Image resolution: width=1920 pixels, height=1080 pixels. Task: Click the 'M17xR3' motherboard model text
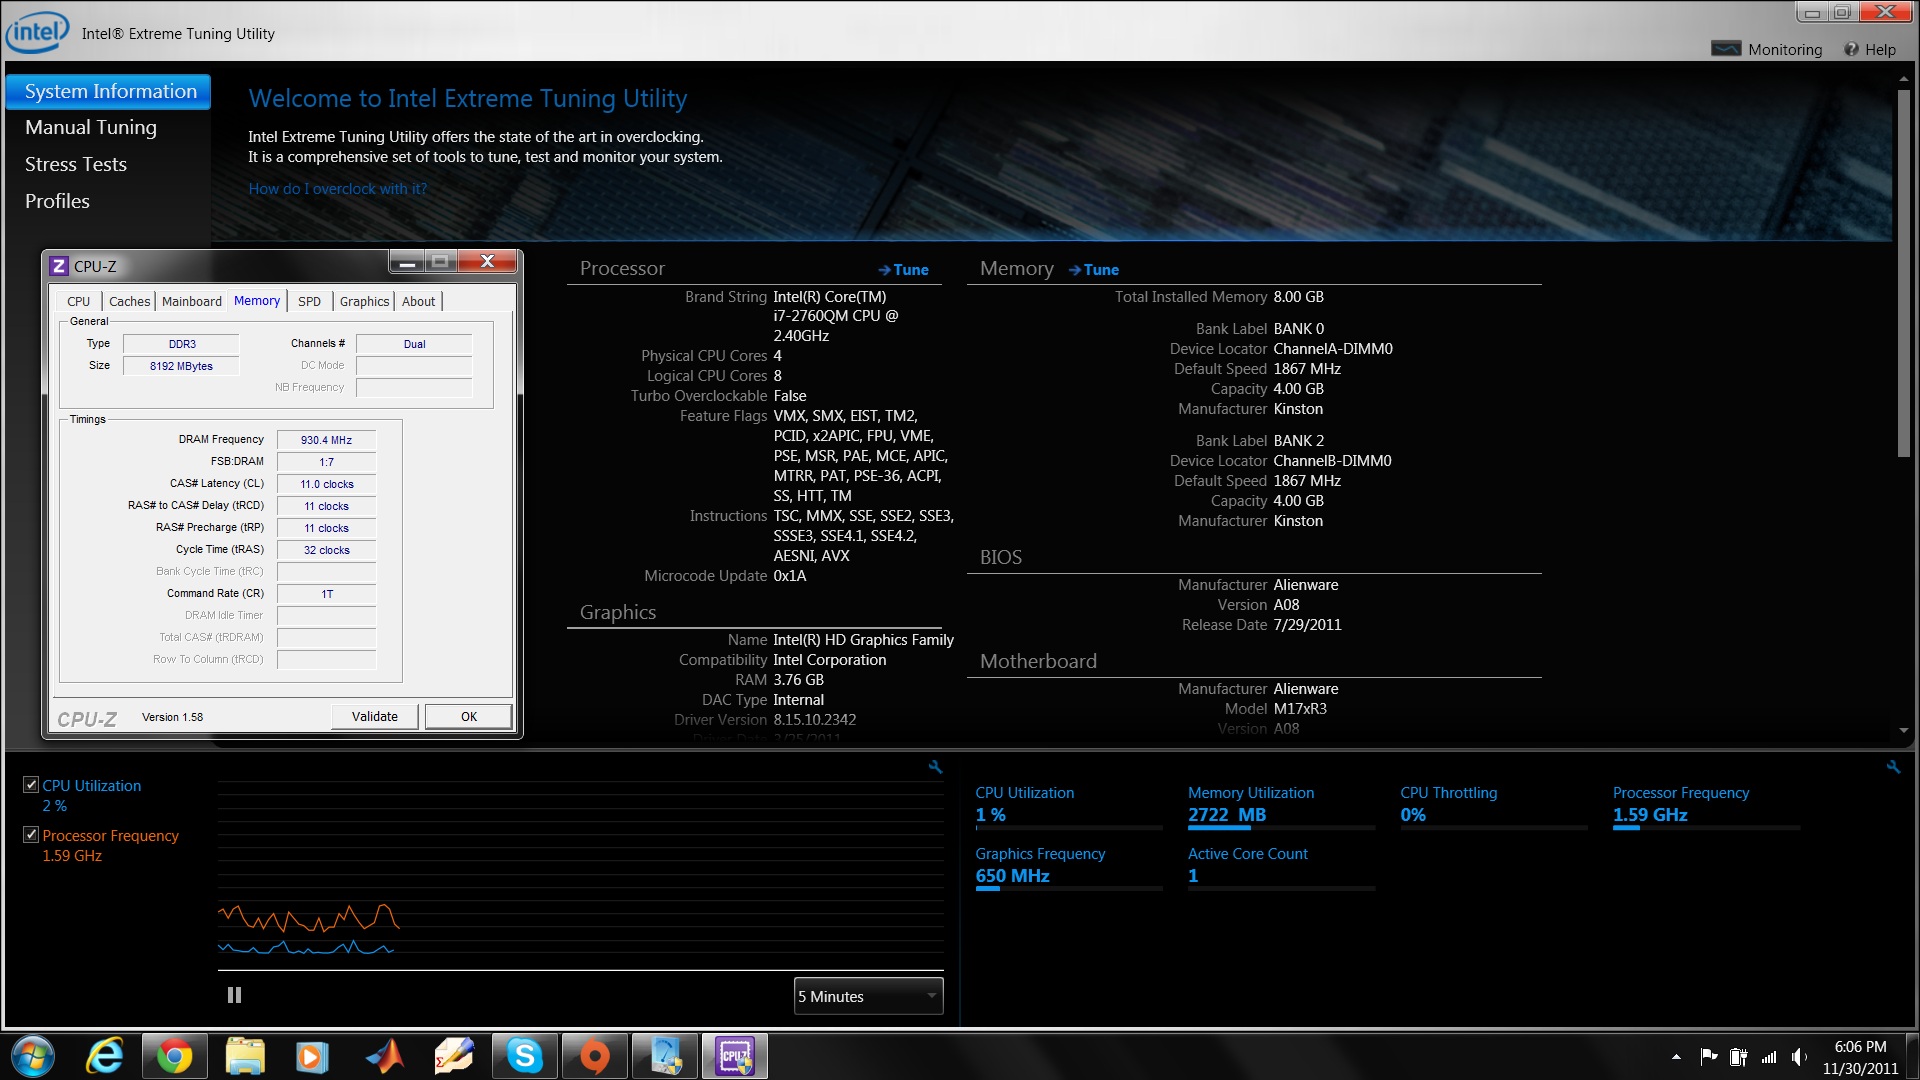click(x=1300, y=709)
